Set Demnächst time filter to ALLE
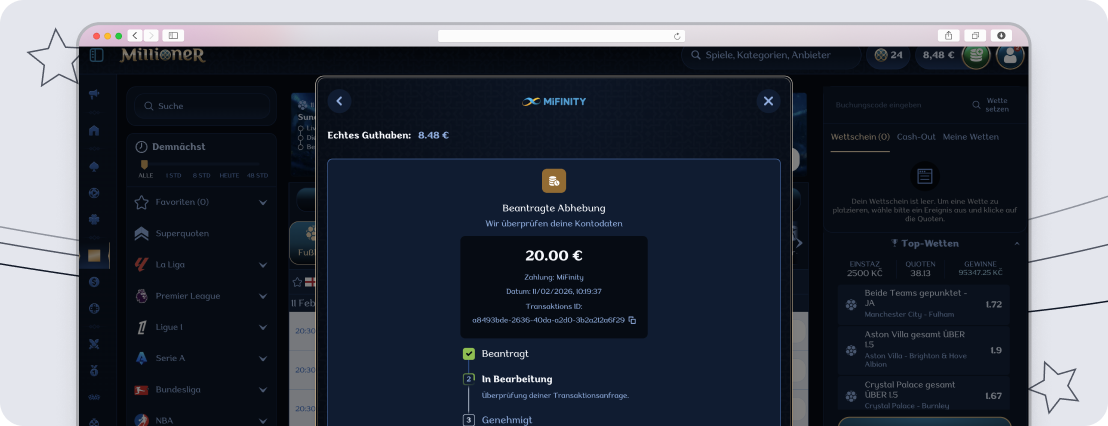The width and height of the screenshot is (1108, 426). 145,175
